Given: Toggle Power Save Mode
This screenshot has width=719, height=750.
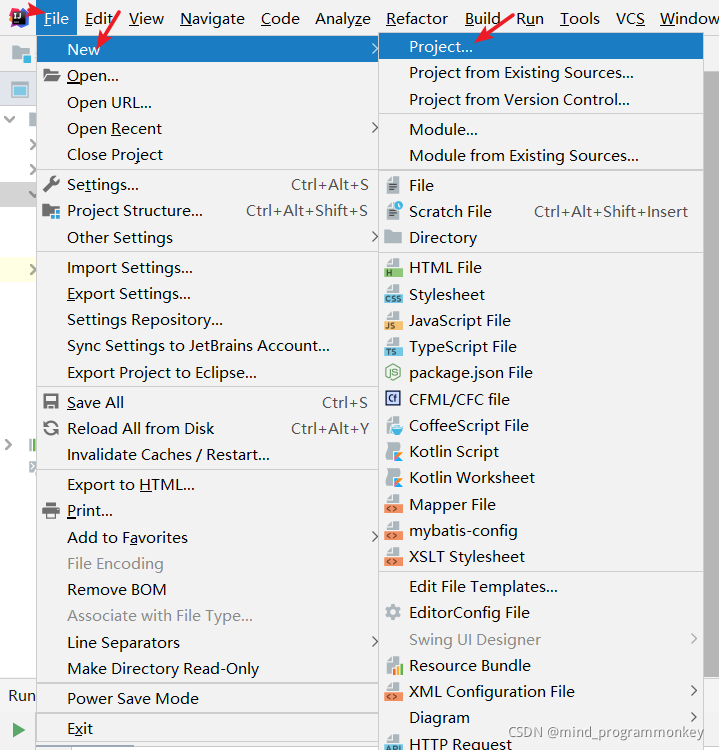Looking at the screenshot, I should coord(207,698).
